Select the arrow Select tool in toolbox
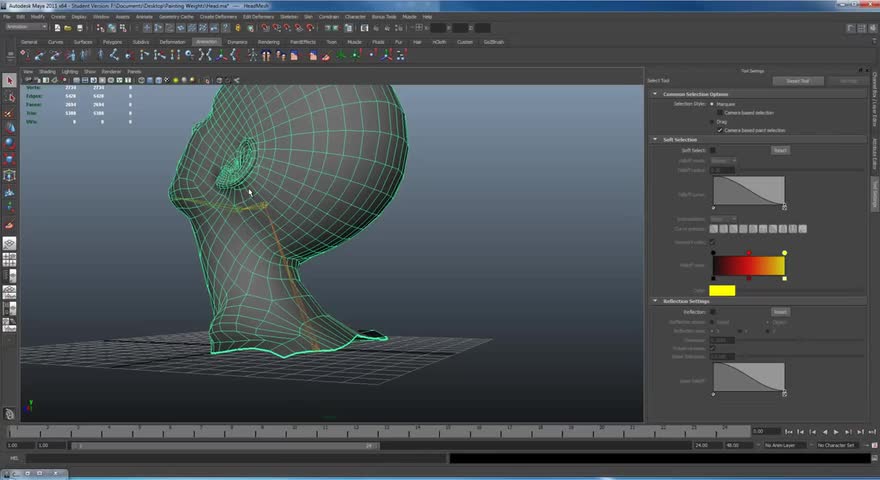 tap(10, 81)
